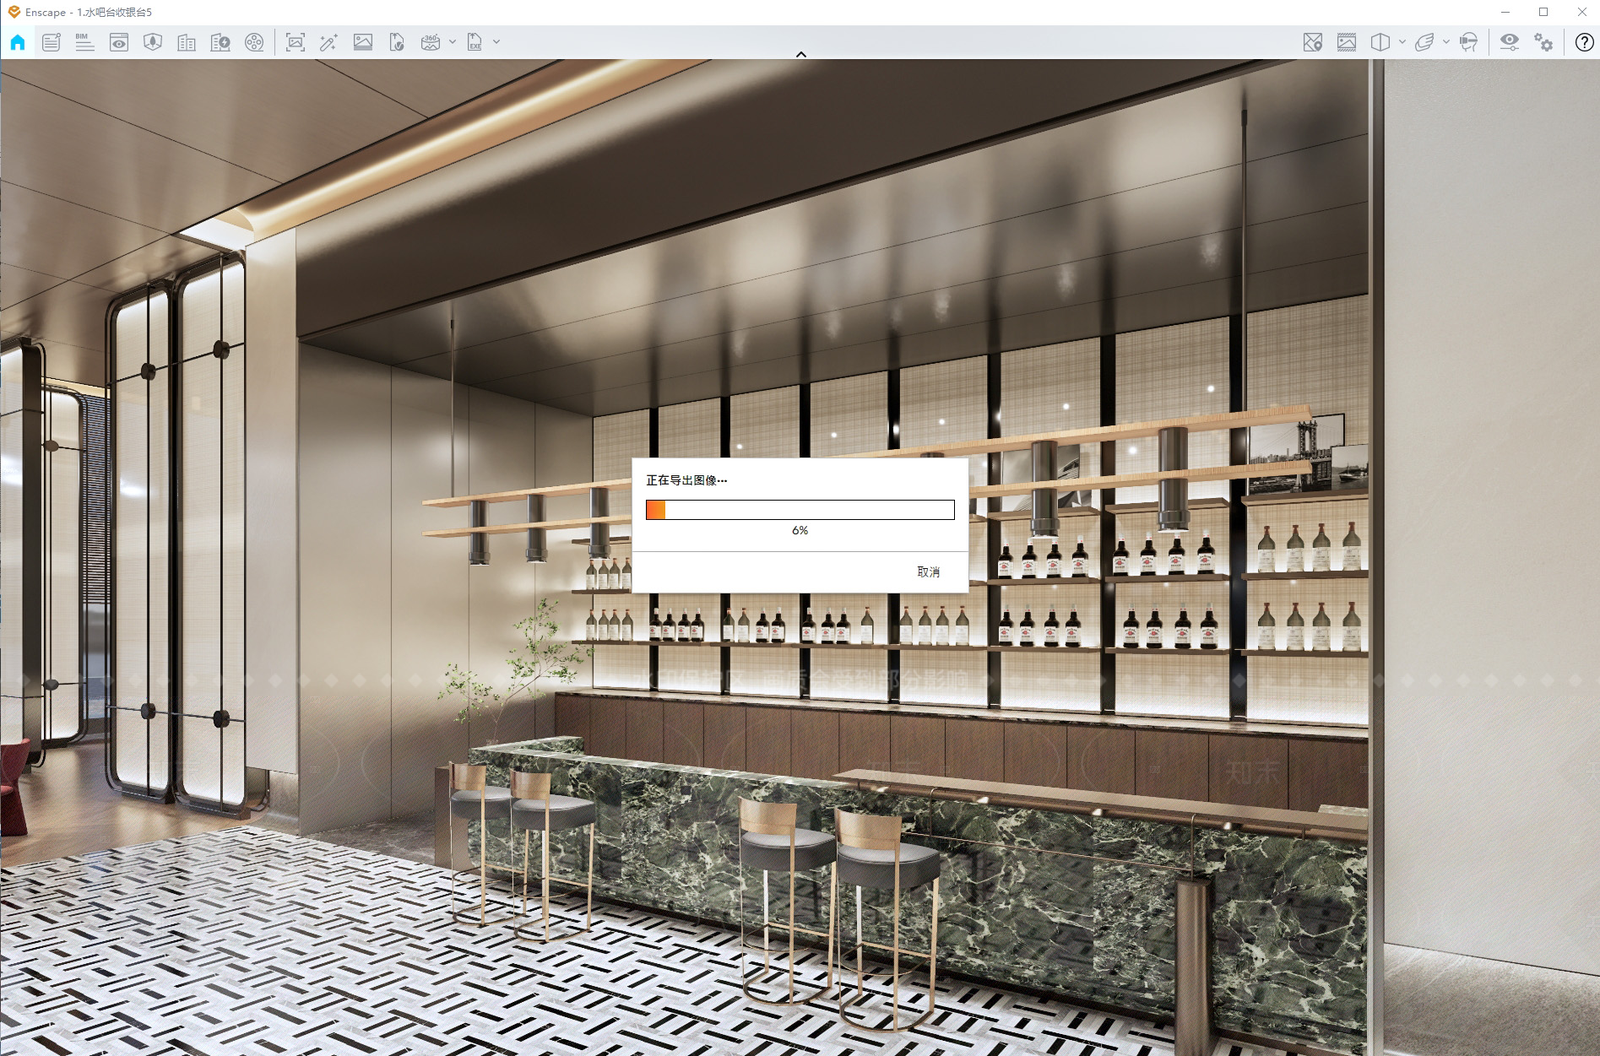Viewport: 1600px width, 1056px height.
Task: Open the General Settings gears icon
Action: [1544, 42]
